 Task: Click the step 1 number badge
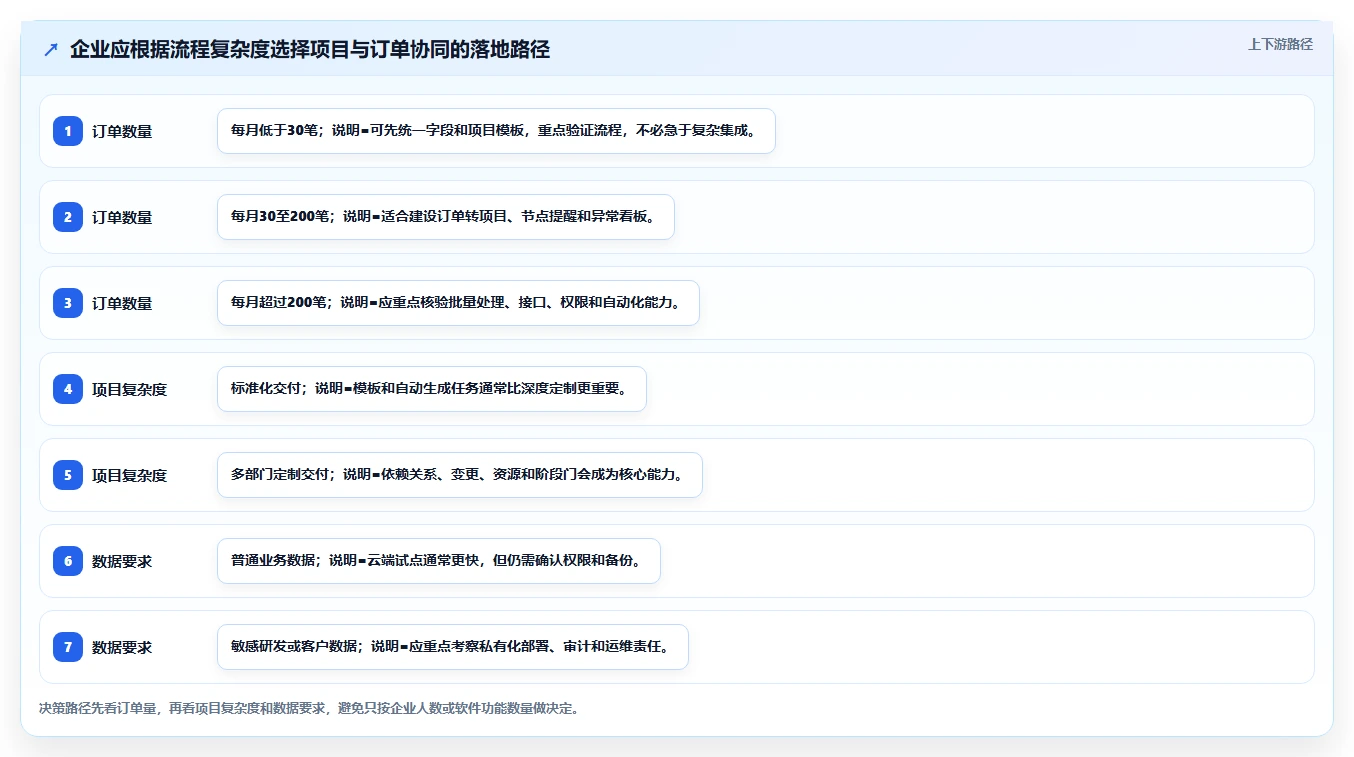pos(68,131)
